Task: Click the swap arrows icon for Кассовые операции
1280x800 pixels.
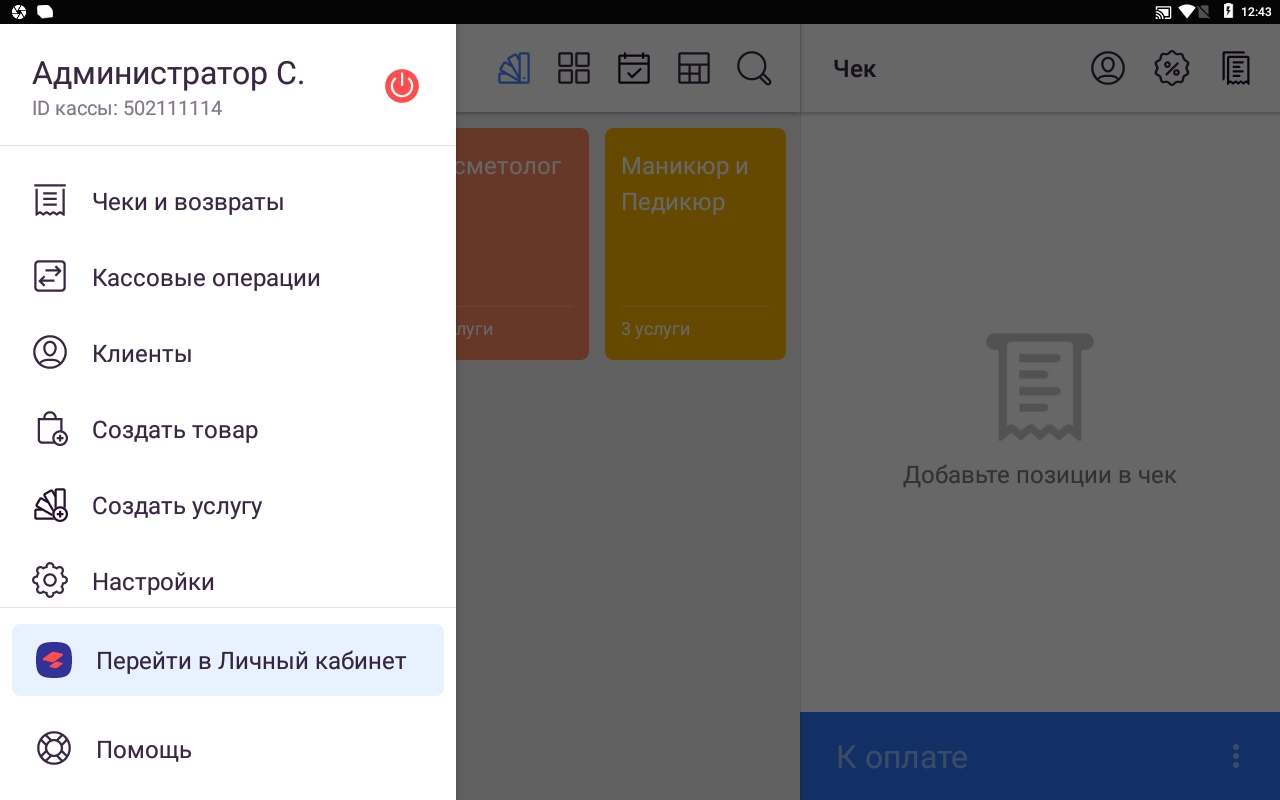Action: [50, 277]
